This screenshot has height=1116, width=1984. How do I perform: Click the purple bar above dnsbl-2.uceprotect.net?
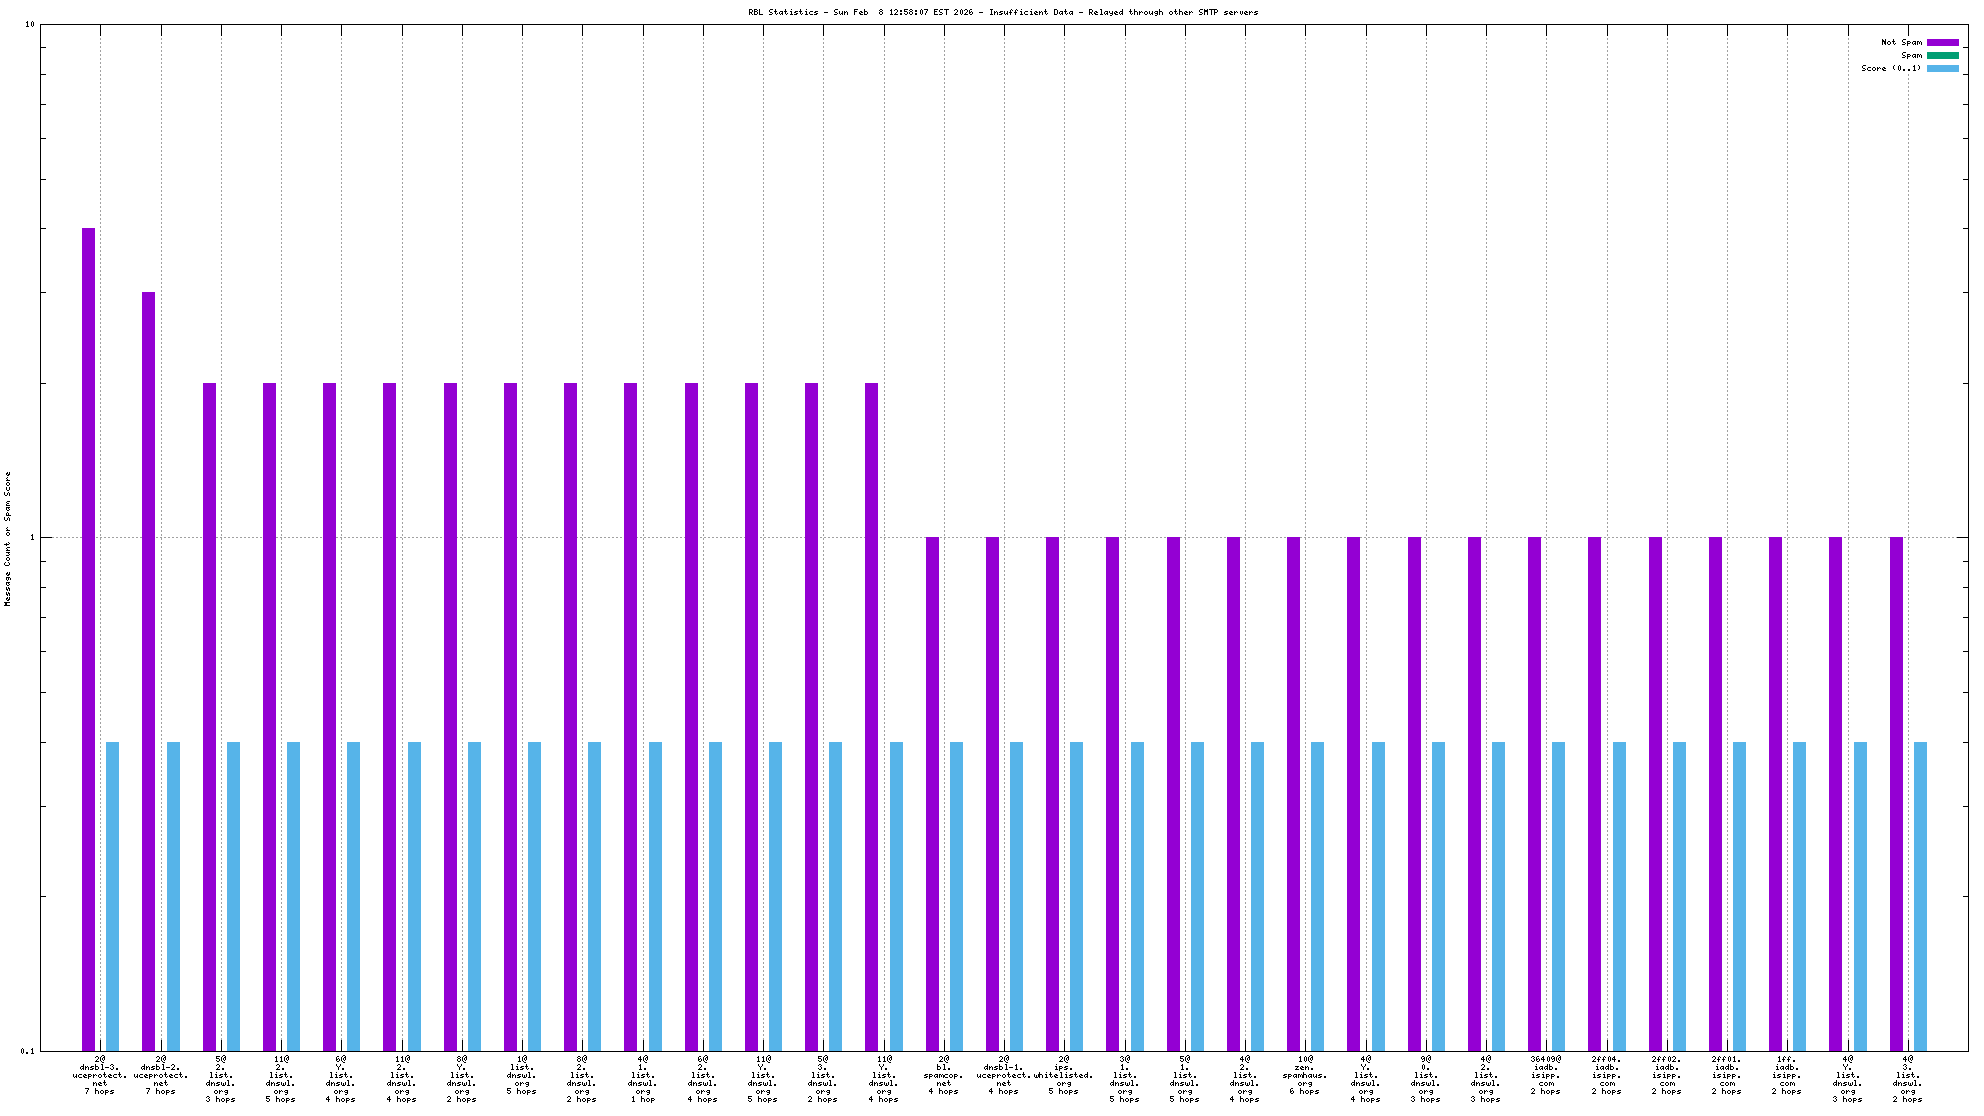pos(148,670)
